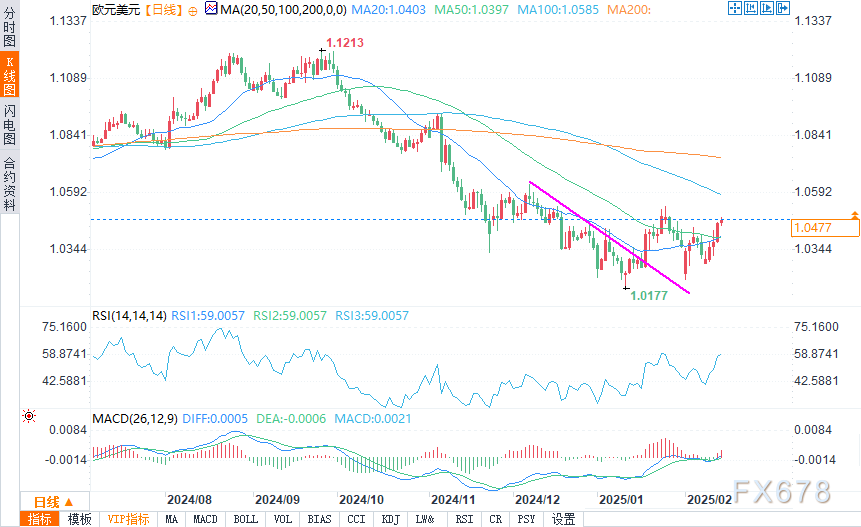Choose the MA indicator button
This screenshot has height=527, width=861.
click(171, 519)
